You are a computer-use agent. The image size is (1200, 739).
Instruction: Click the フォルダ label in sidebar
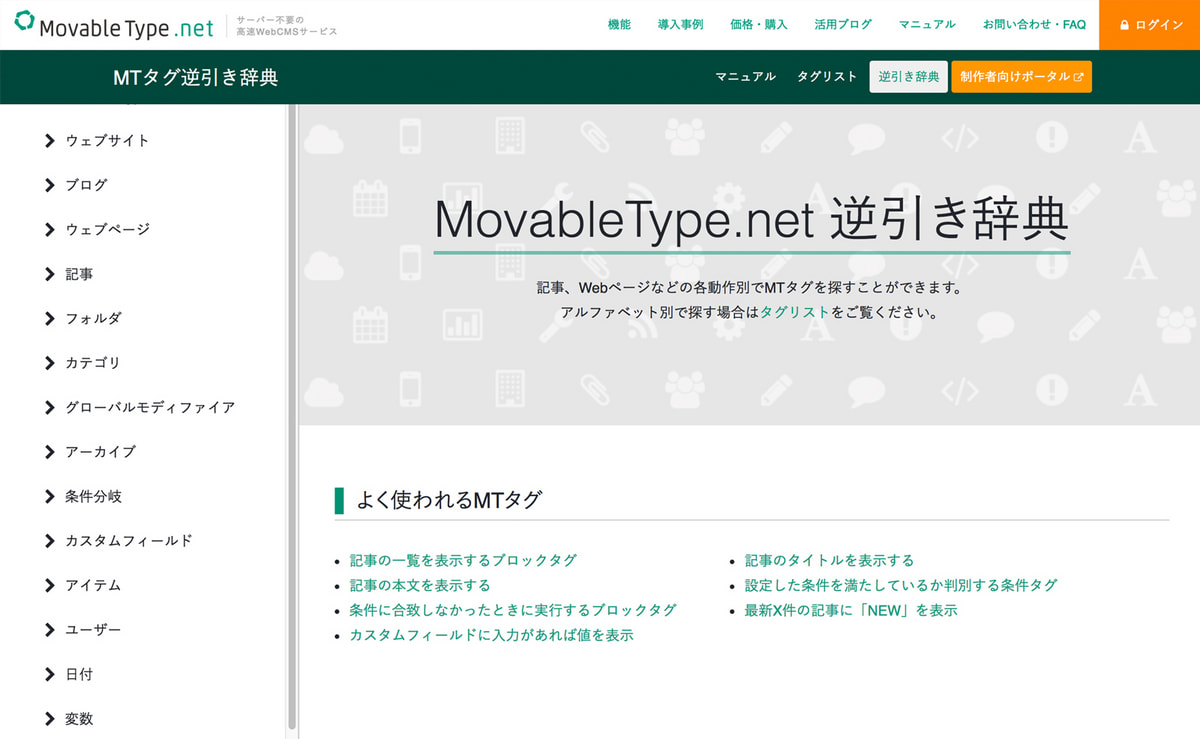(93, 319)
